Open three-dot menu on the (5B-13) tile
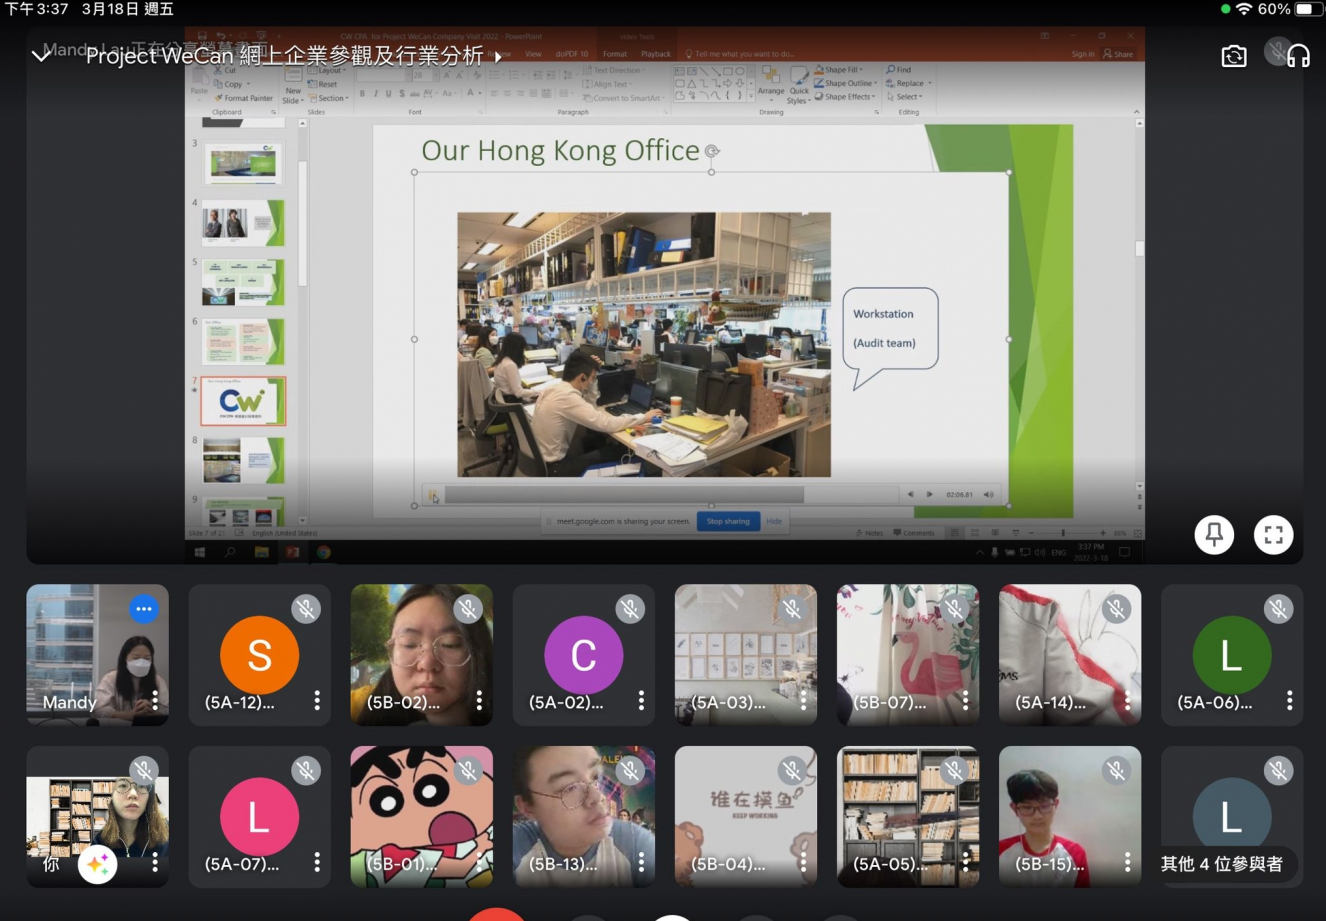Image resolution: width=1326 pixels, height=921 pixels. coord(641,862)
